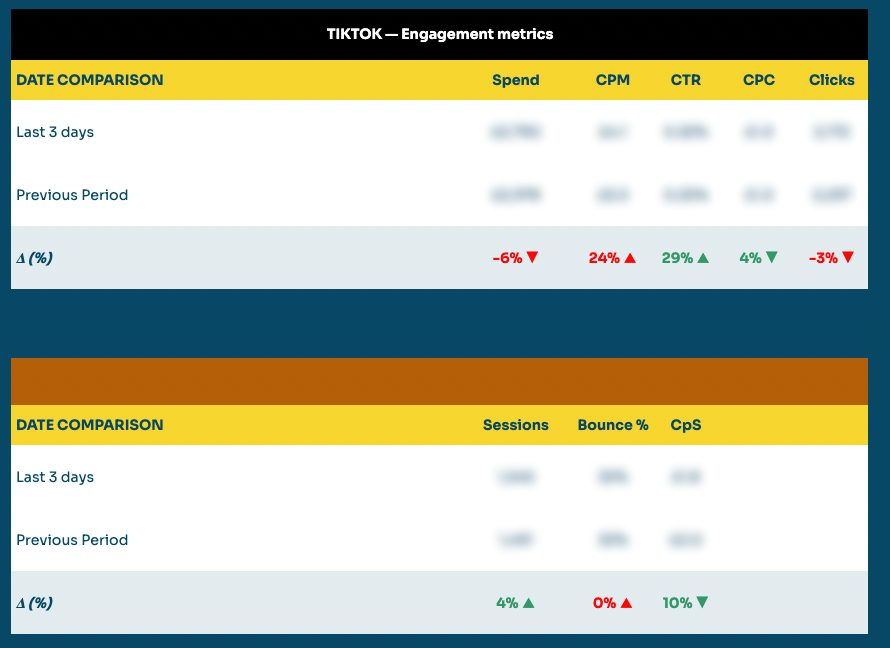Select 'Last 3 days' row in the Sessions table
890x648 pixels.
pos(439,477)
